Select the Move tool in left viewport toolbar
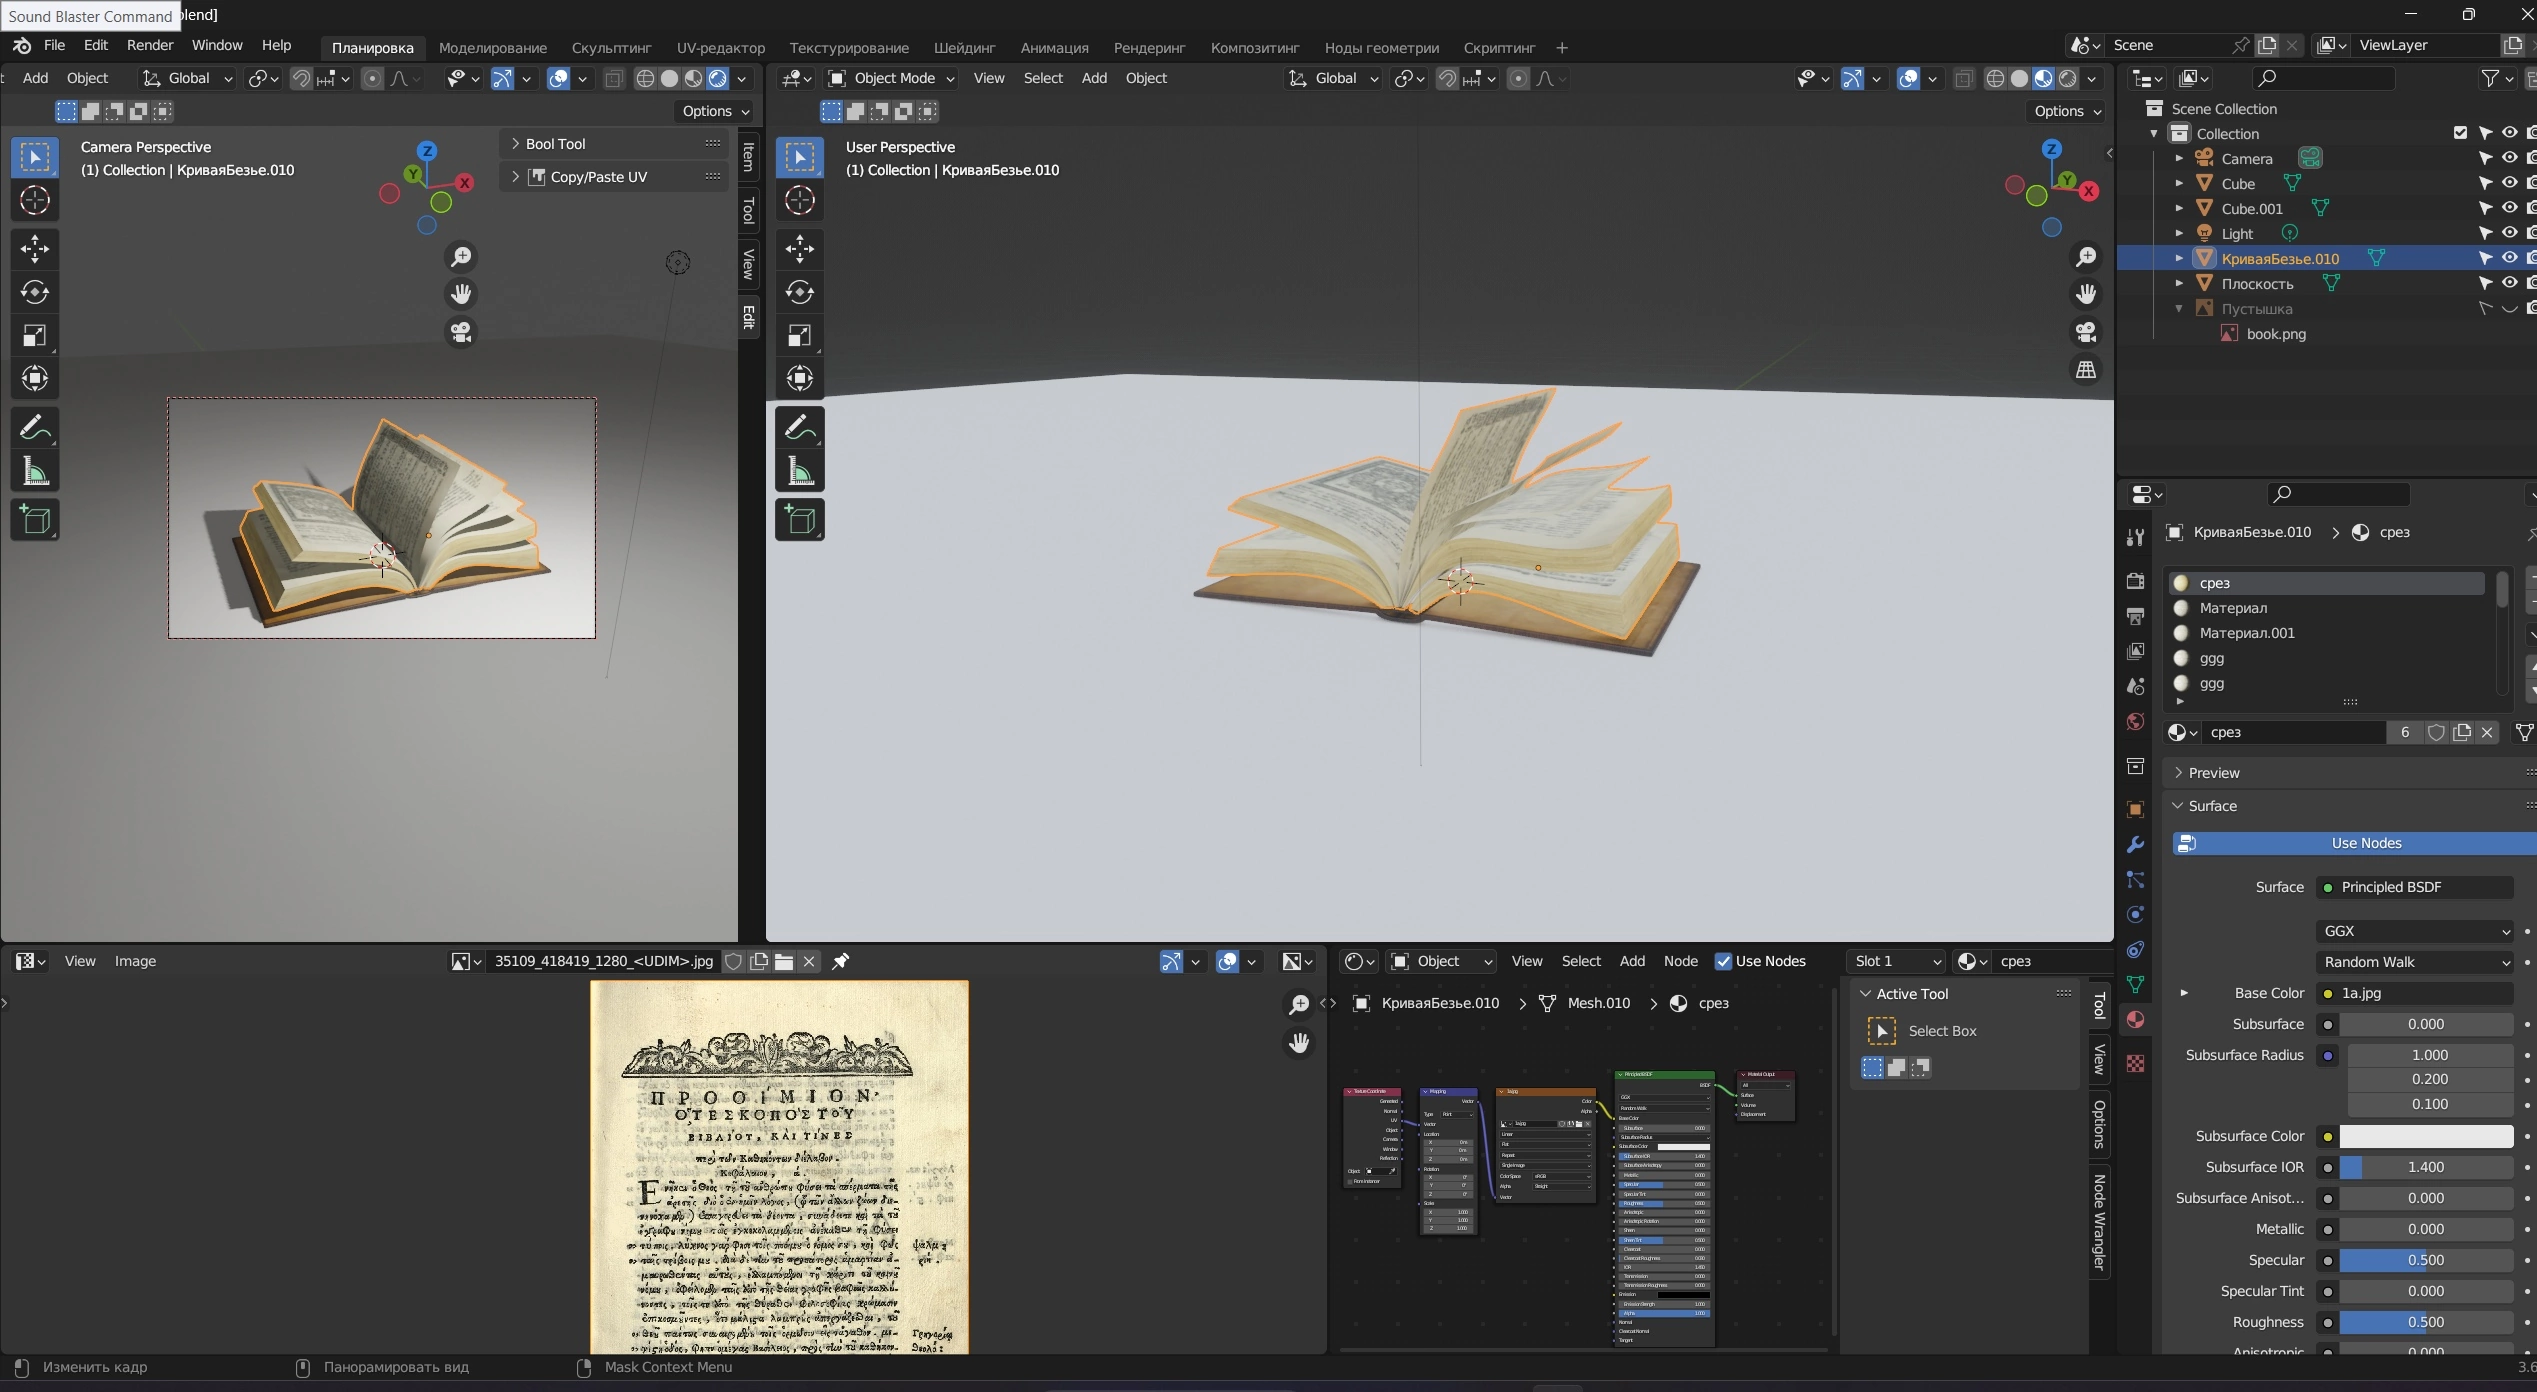The image size is (2537, 1392). (35, 249)
